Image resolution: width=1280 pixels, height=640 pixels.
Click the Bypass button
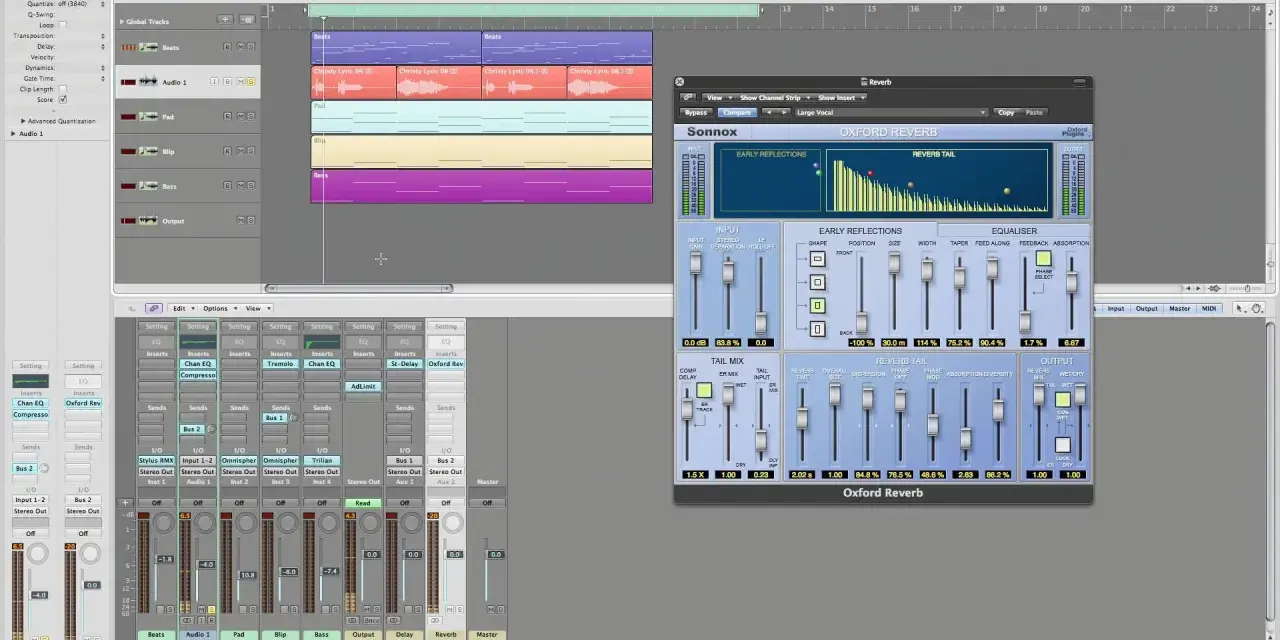tap(696, 113)
